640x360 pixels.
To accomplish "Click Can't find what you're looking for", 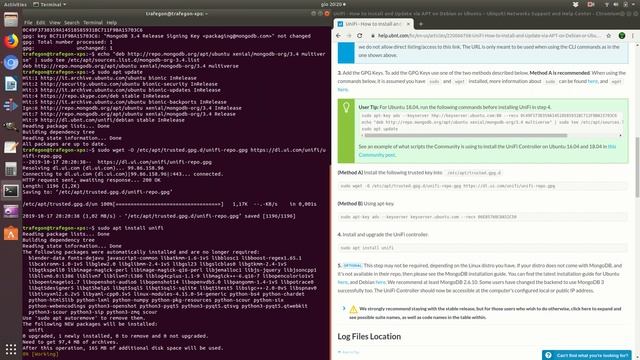I will (587, 355).
